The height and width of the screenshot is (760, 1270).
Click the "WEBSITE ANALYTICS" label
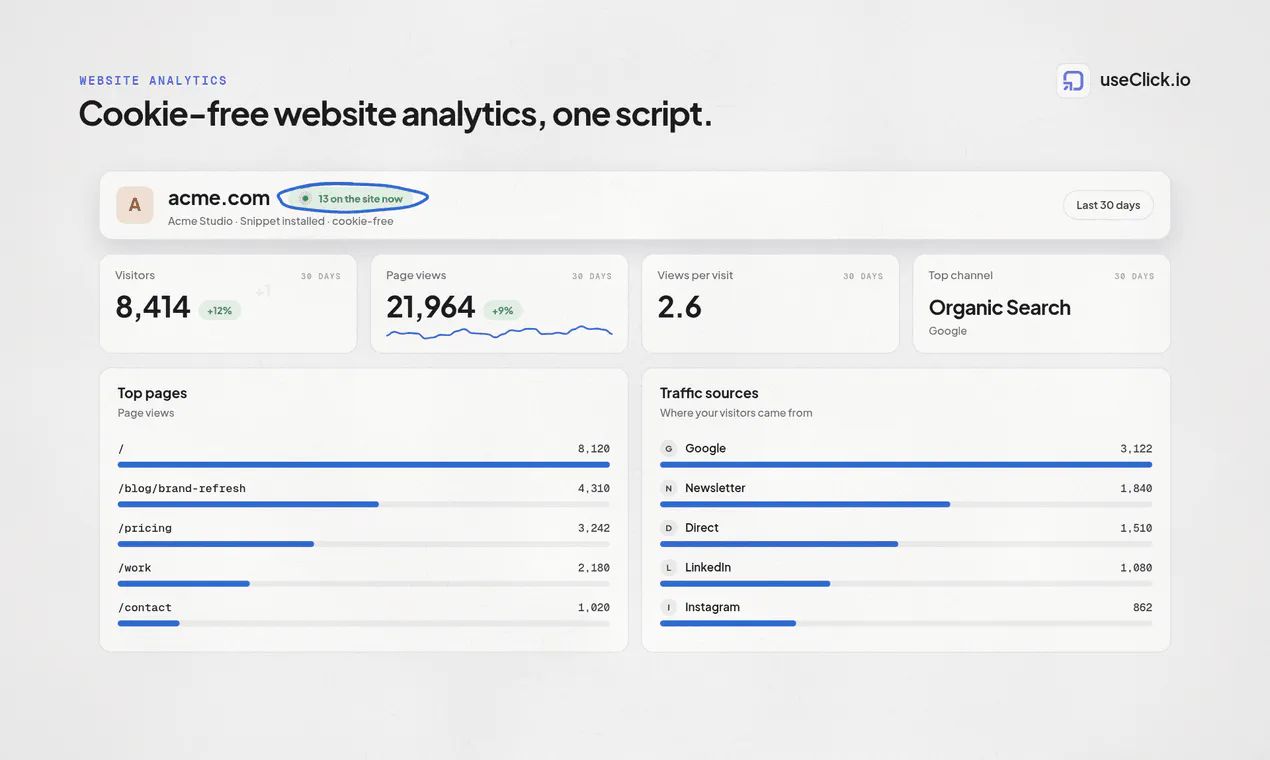[x=153, y=81]
